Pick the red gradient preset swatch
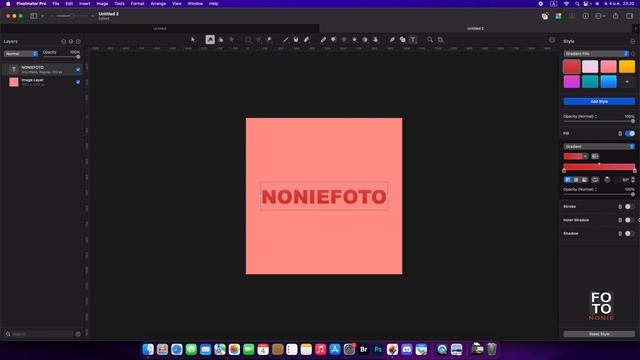Screen dimensions: 640x360 (571, 67)
